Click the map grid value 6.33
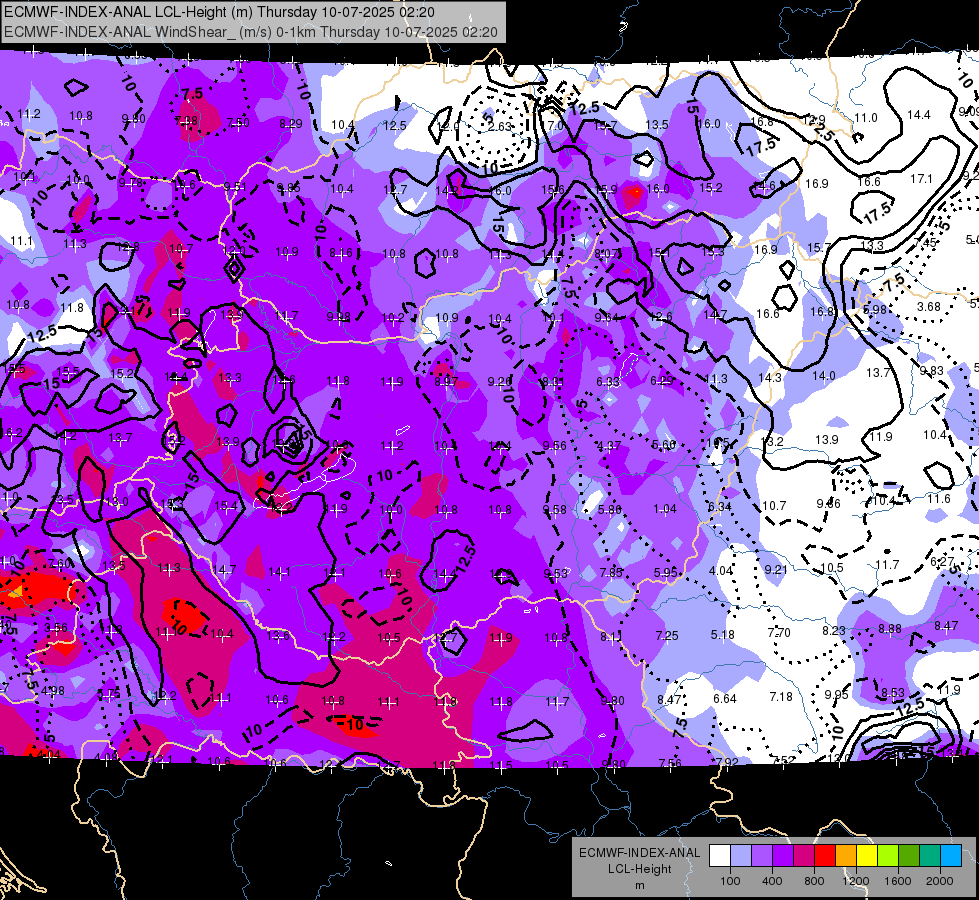Viewport: 979px width, 900px height. pyautogui.click(x=608, y=382)
